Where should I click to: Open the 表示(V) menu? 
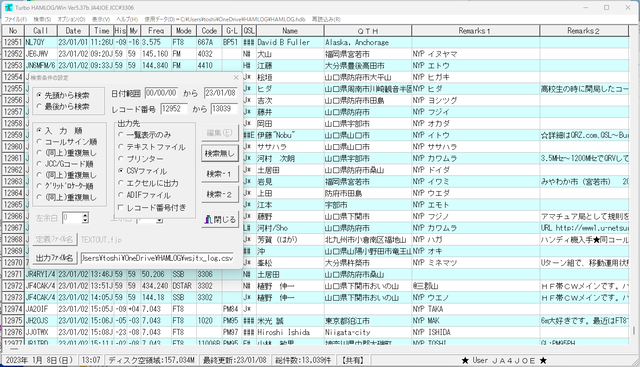(101, 19)
